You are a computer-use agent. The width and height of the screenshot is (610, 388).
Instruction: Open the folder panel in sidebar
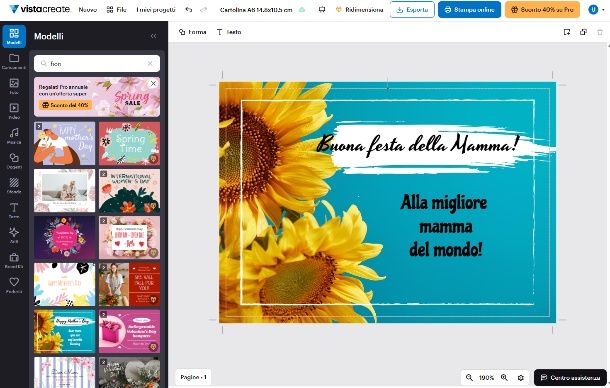point(14,61)
